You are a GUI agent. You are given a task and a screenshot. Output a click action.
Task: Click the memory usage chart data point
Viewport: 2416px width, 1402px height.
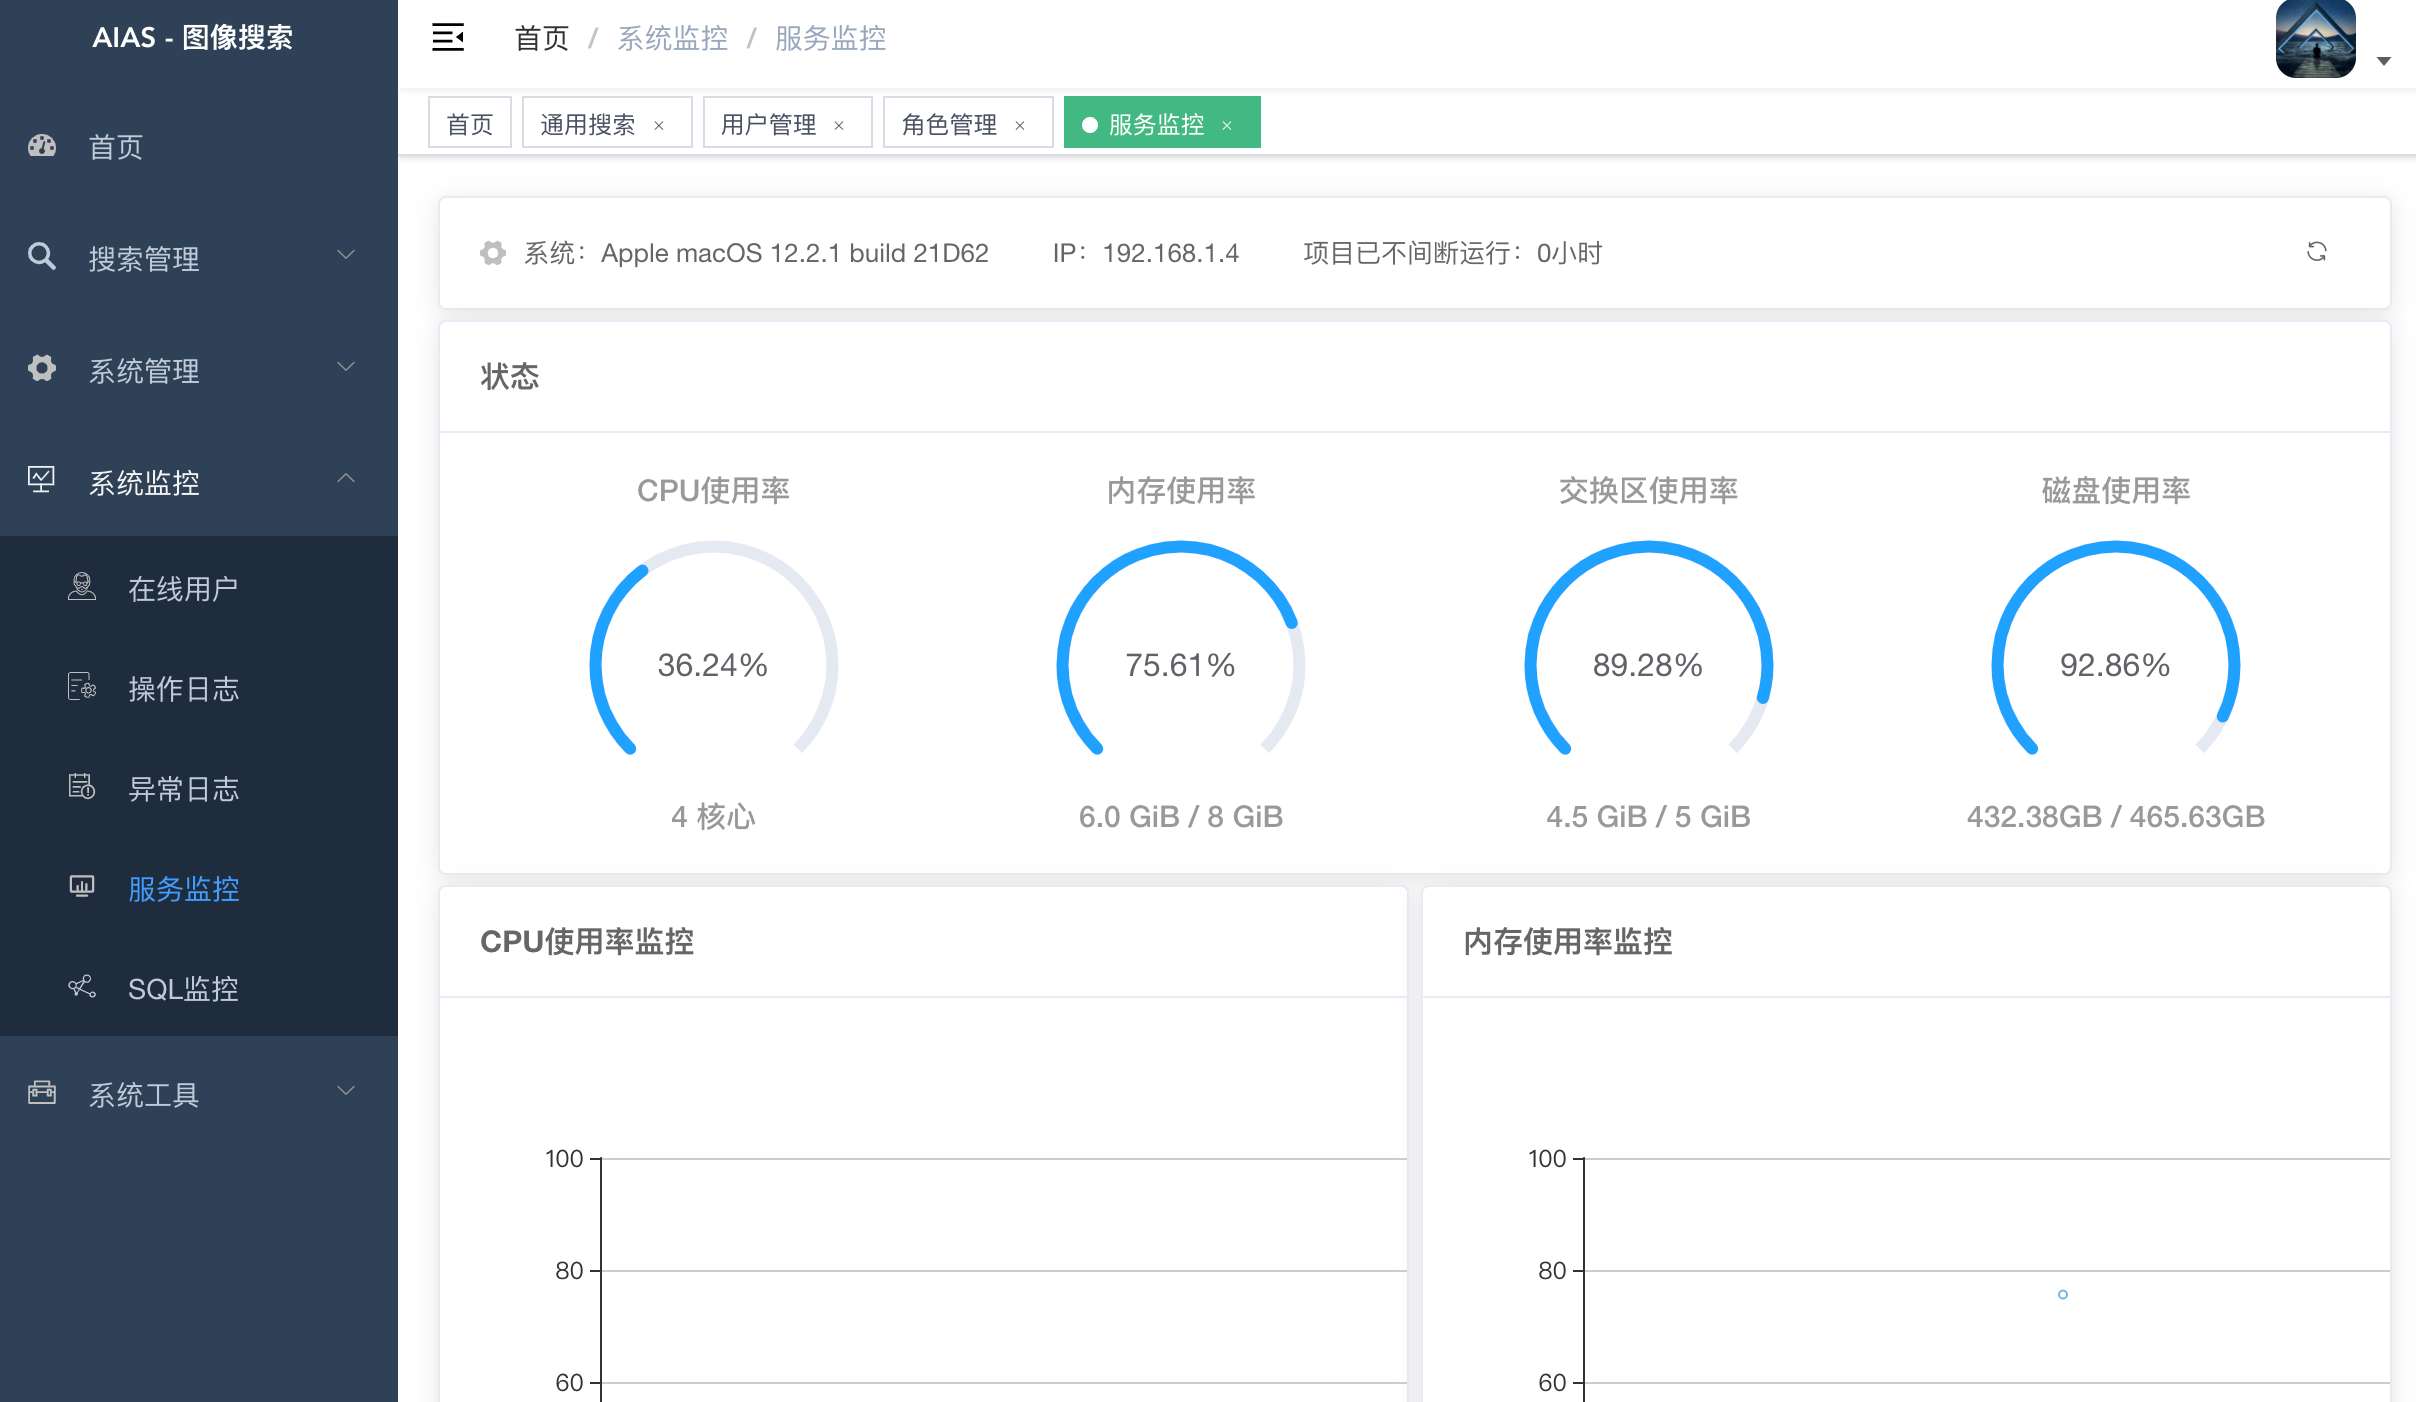(2063, 1295)
